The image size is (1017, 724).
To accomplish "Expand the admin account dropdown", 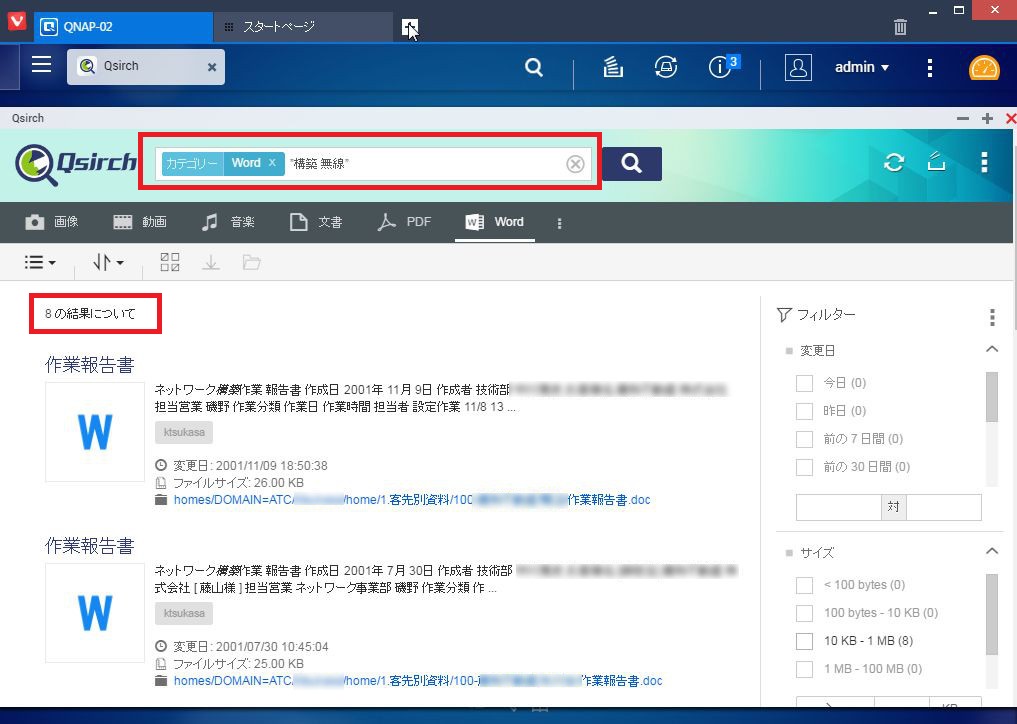I will (x=861, y=67).
